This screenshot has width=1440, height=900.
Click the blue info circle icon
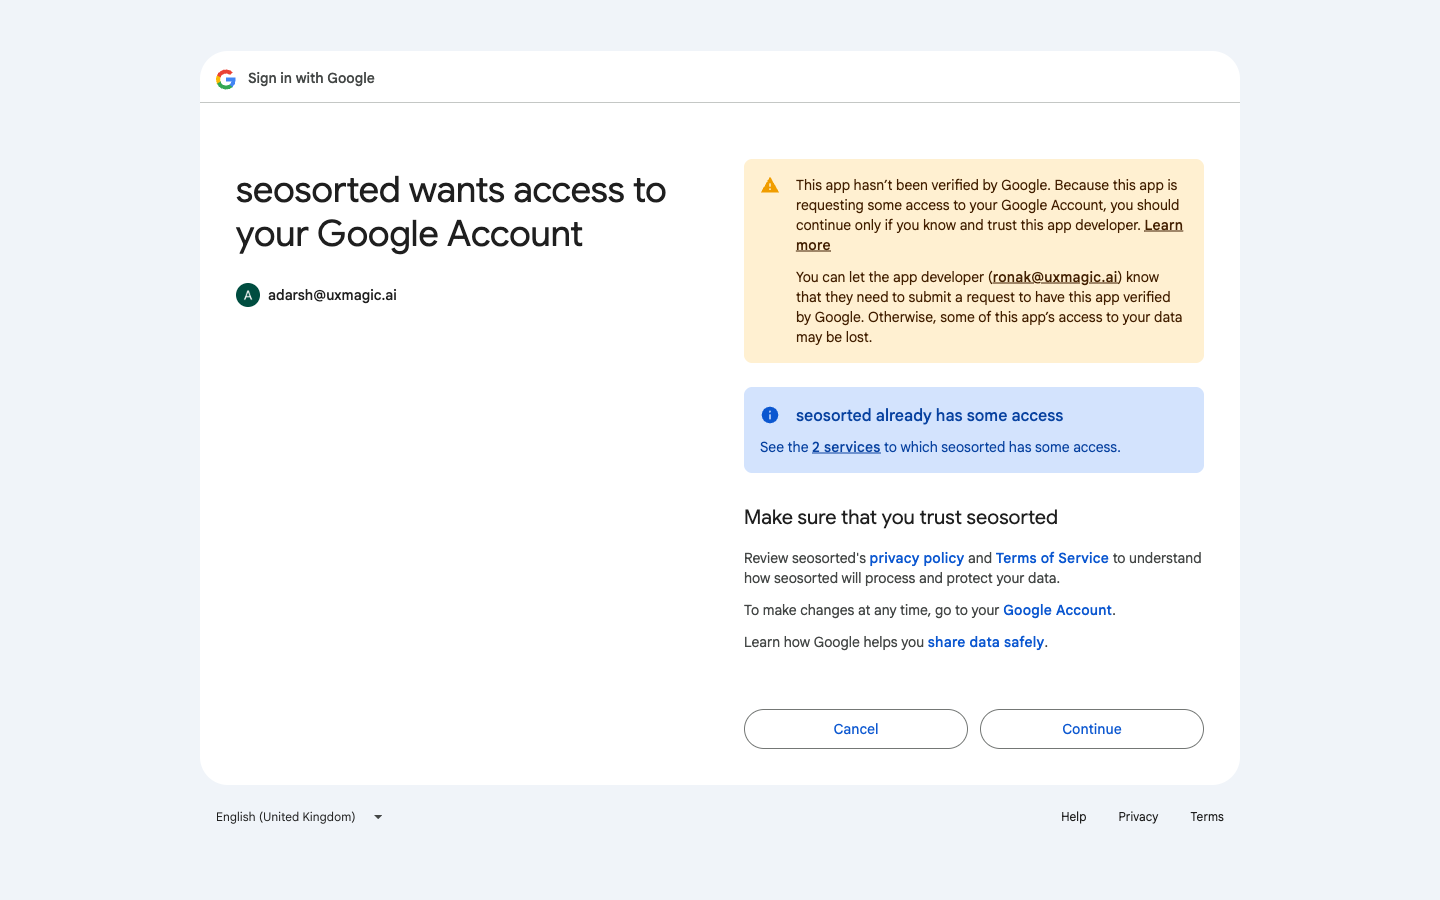click(770, 415)
